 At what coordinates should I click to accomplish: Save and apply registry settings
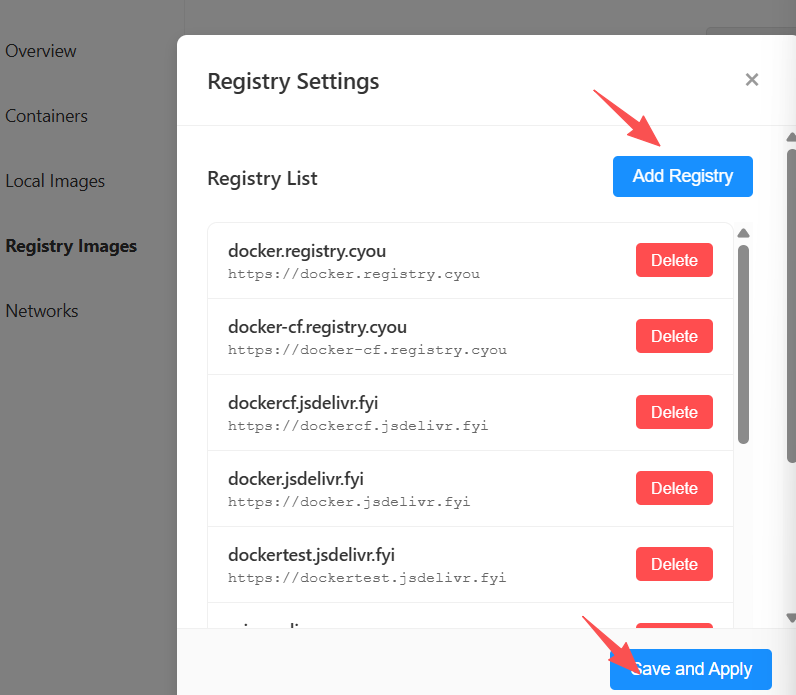691,669
